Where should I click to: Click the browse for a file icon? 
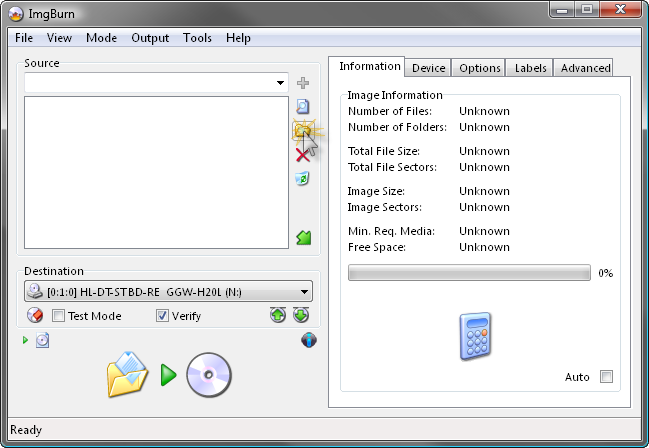[303, 106]
